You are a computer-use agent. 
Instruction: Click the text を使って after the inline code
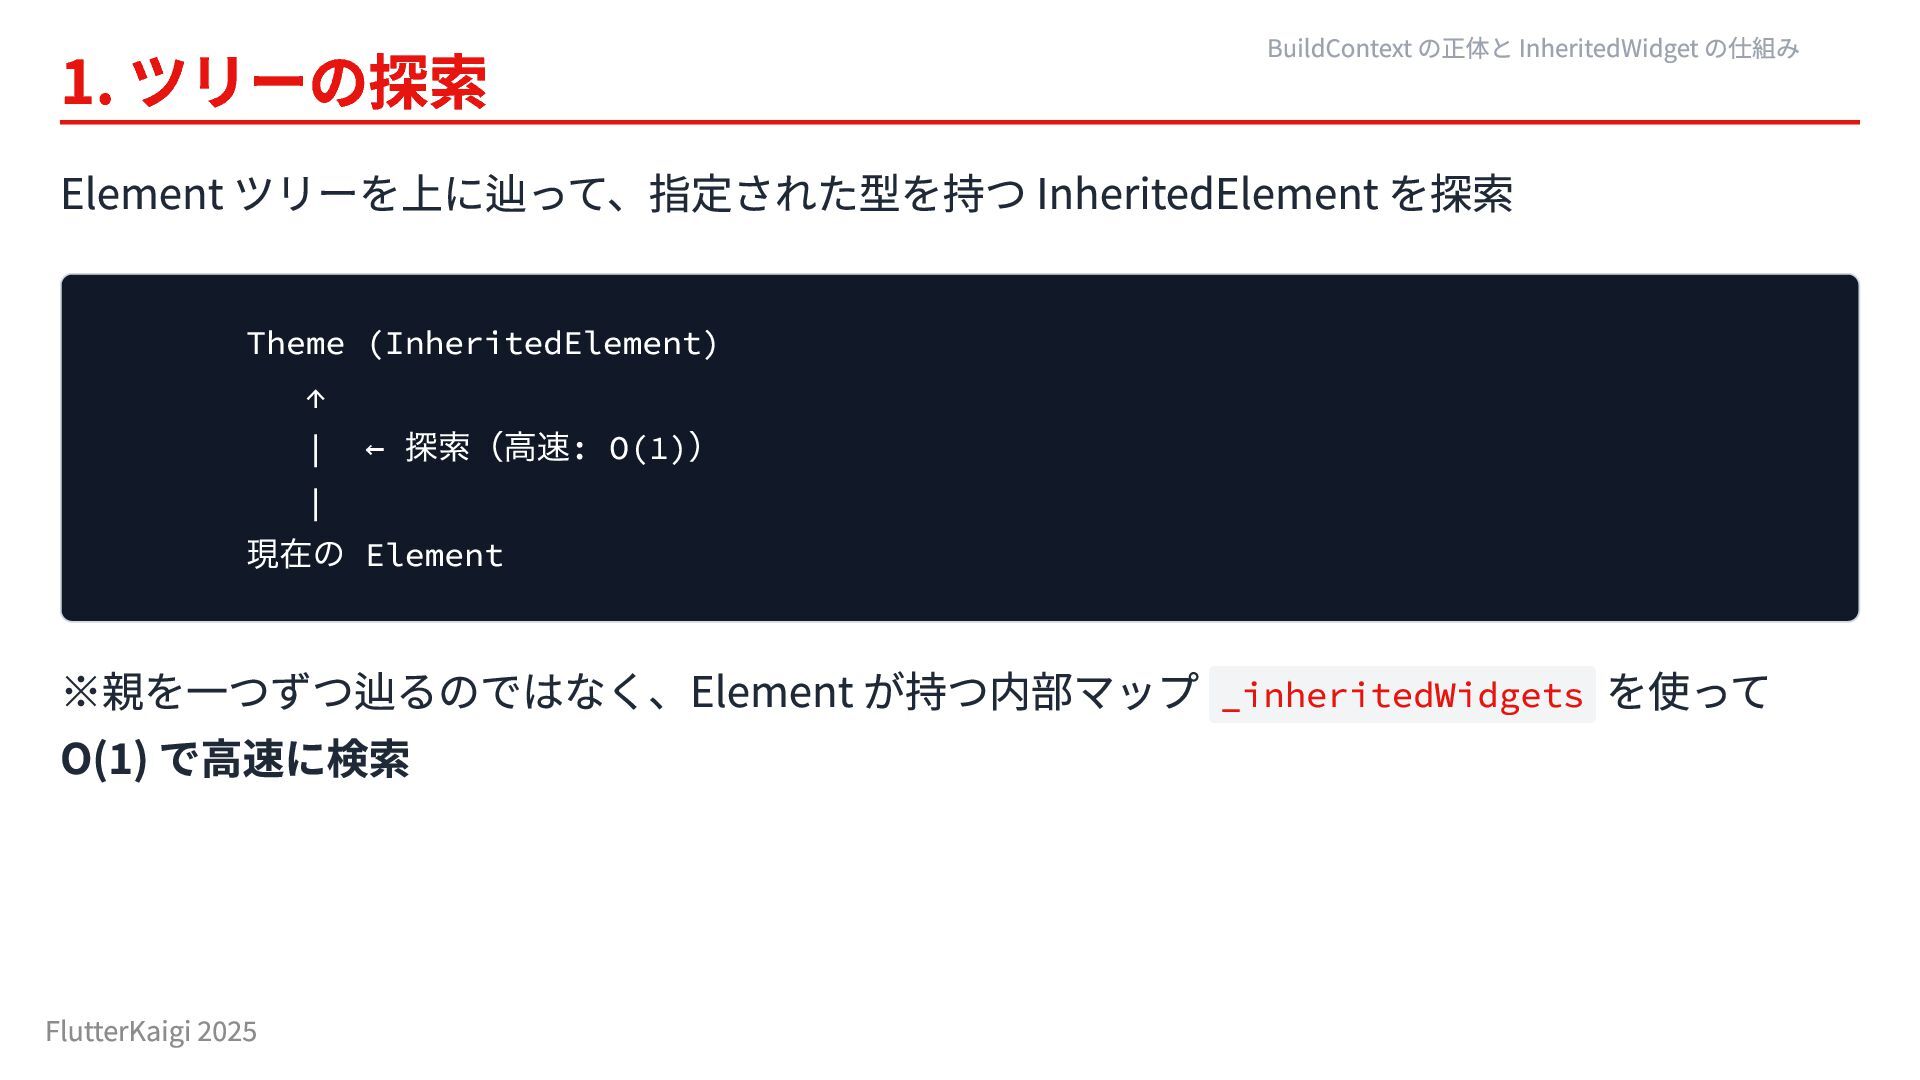[x=1688, y=692]
